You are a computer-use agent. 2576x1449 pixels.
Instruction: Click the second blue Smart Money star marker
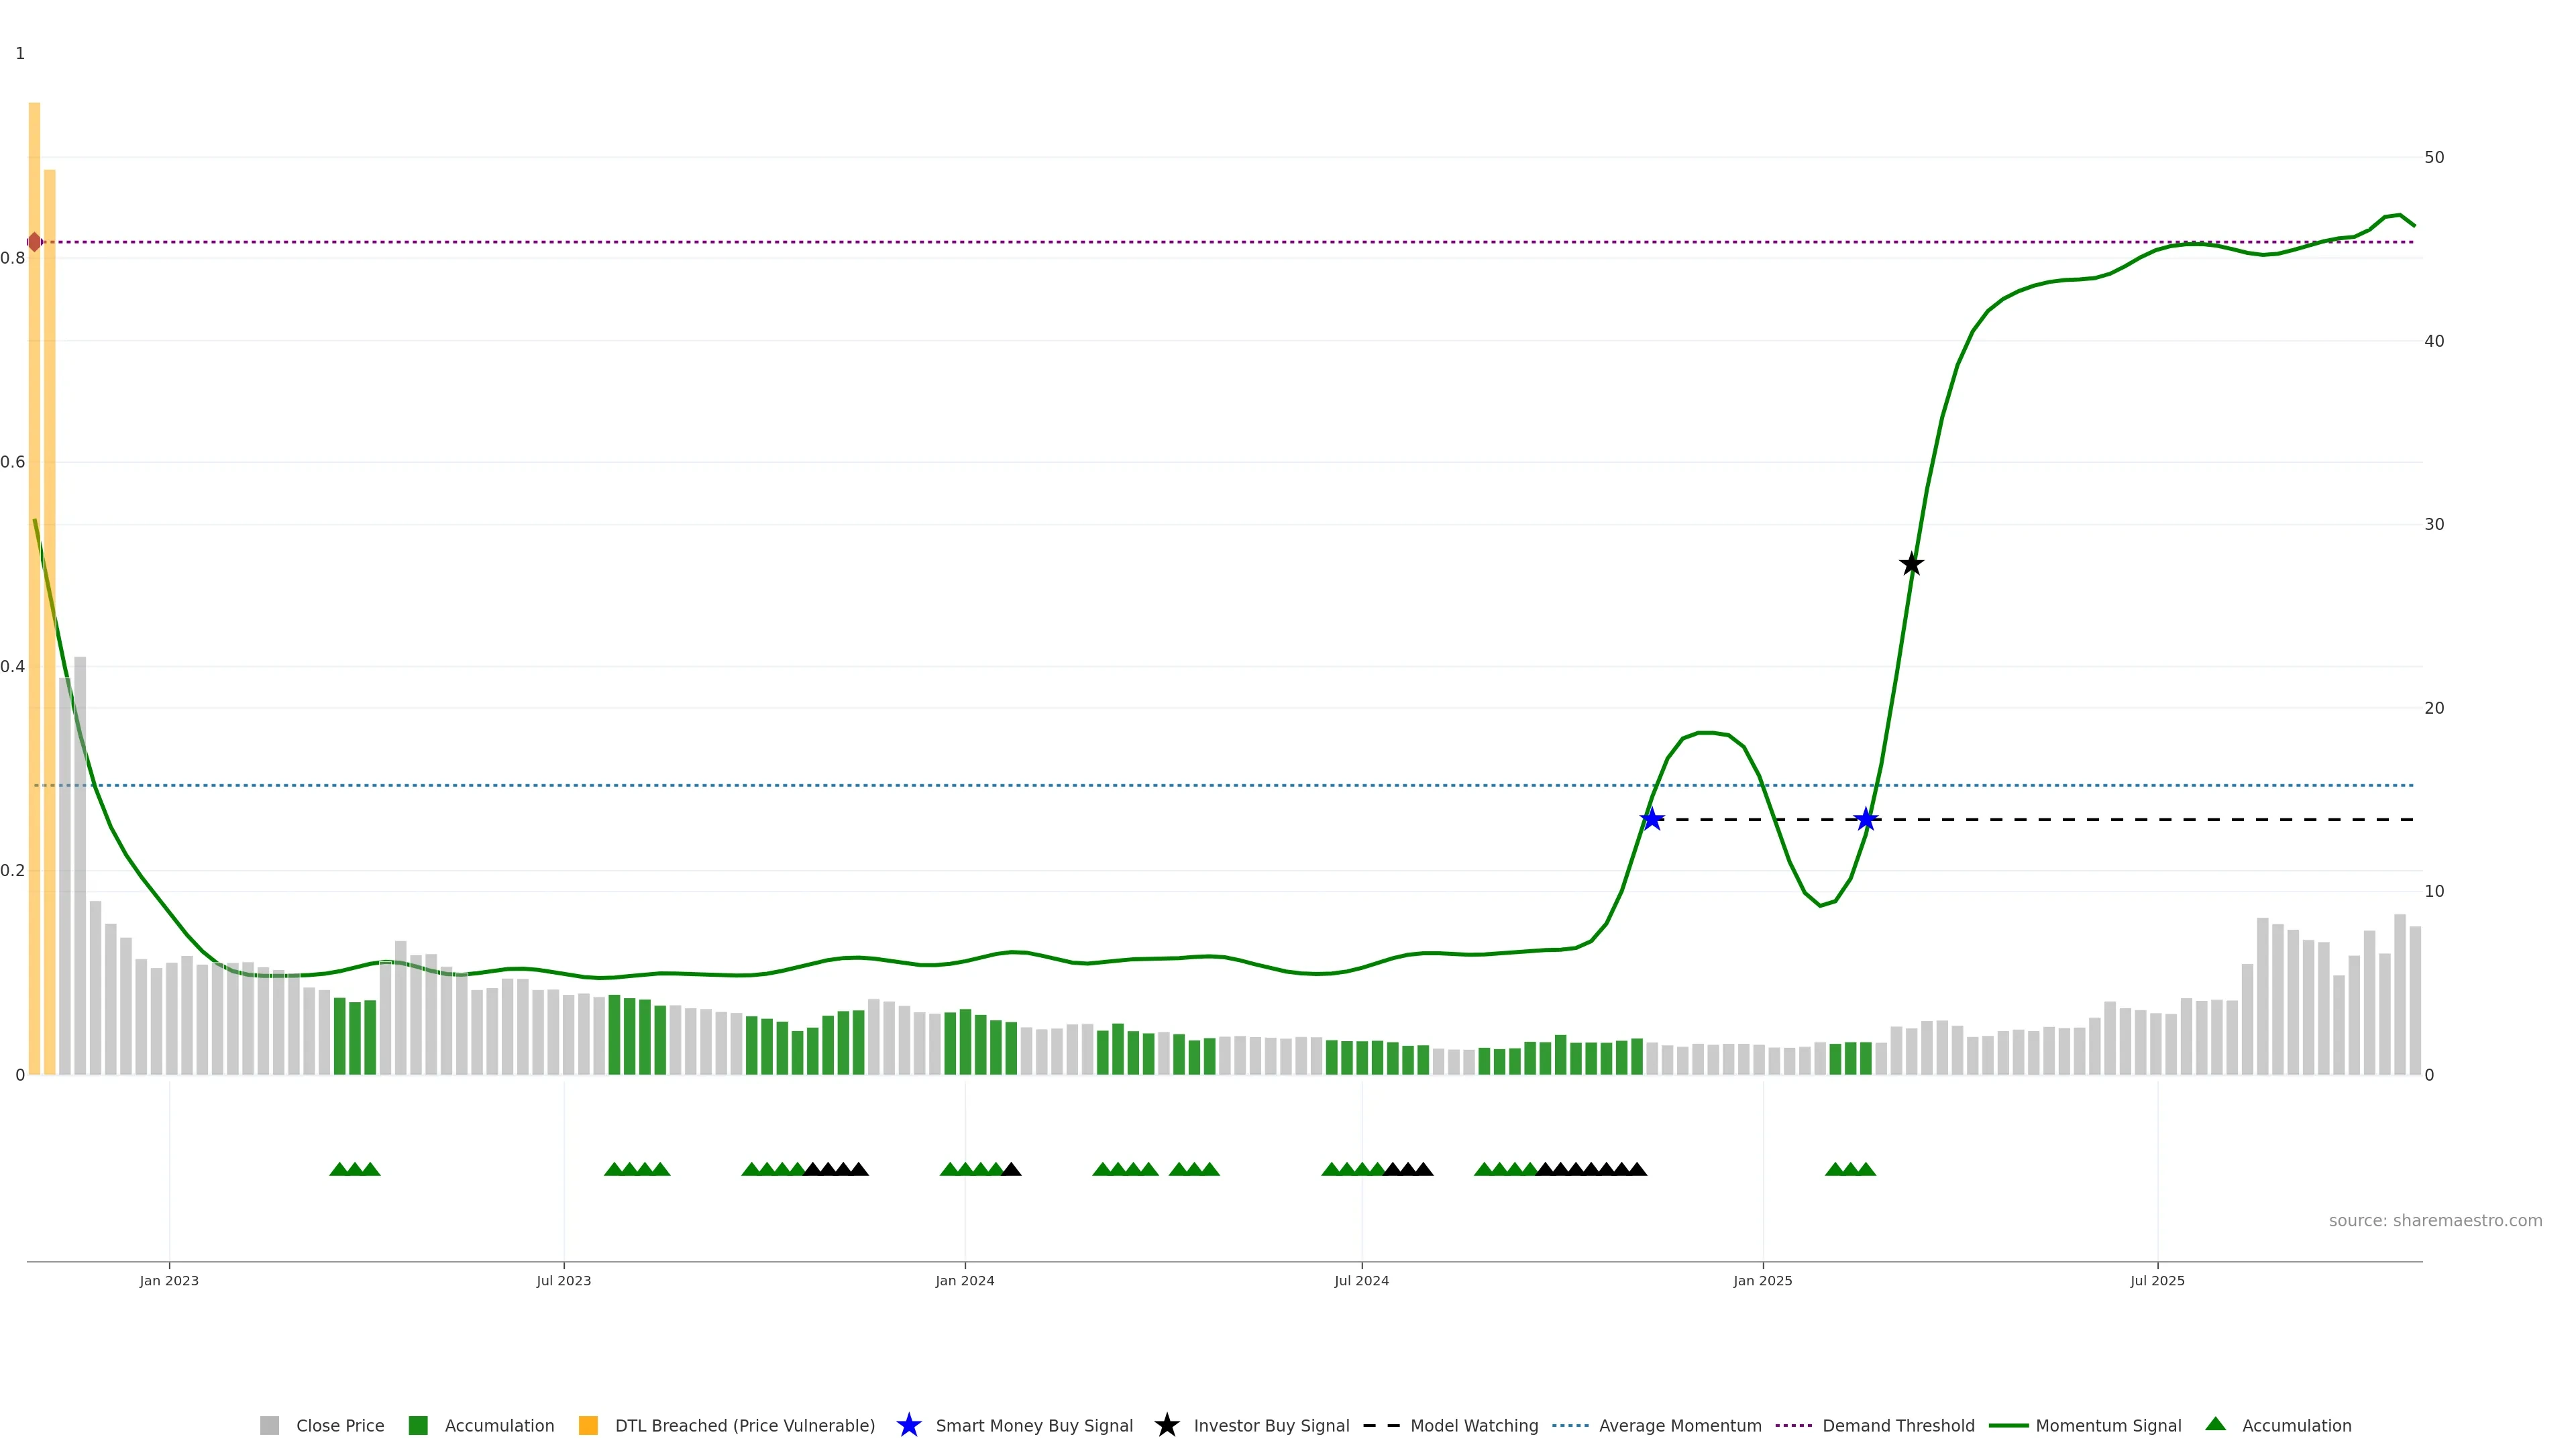pyautogui.click(x=1865, y=819)
